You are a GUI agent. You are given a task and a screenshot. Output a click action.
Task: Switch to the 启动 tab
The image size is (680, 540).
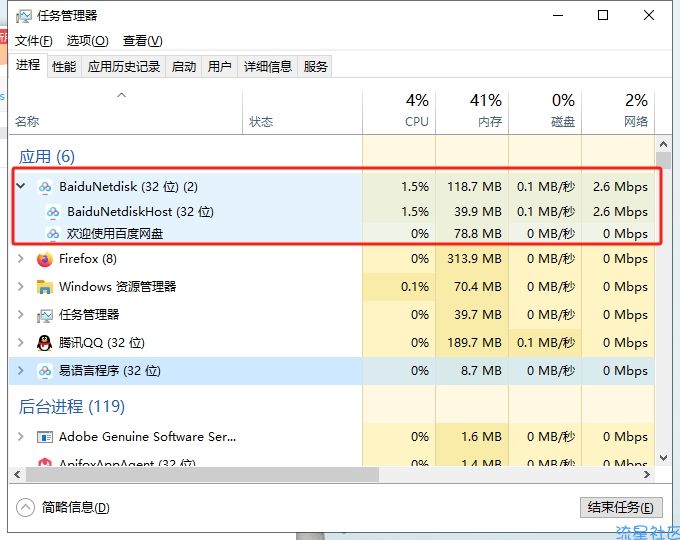[x=184, y=67]
